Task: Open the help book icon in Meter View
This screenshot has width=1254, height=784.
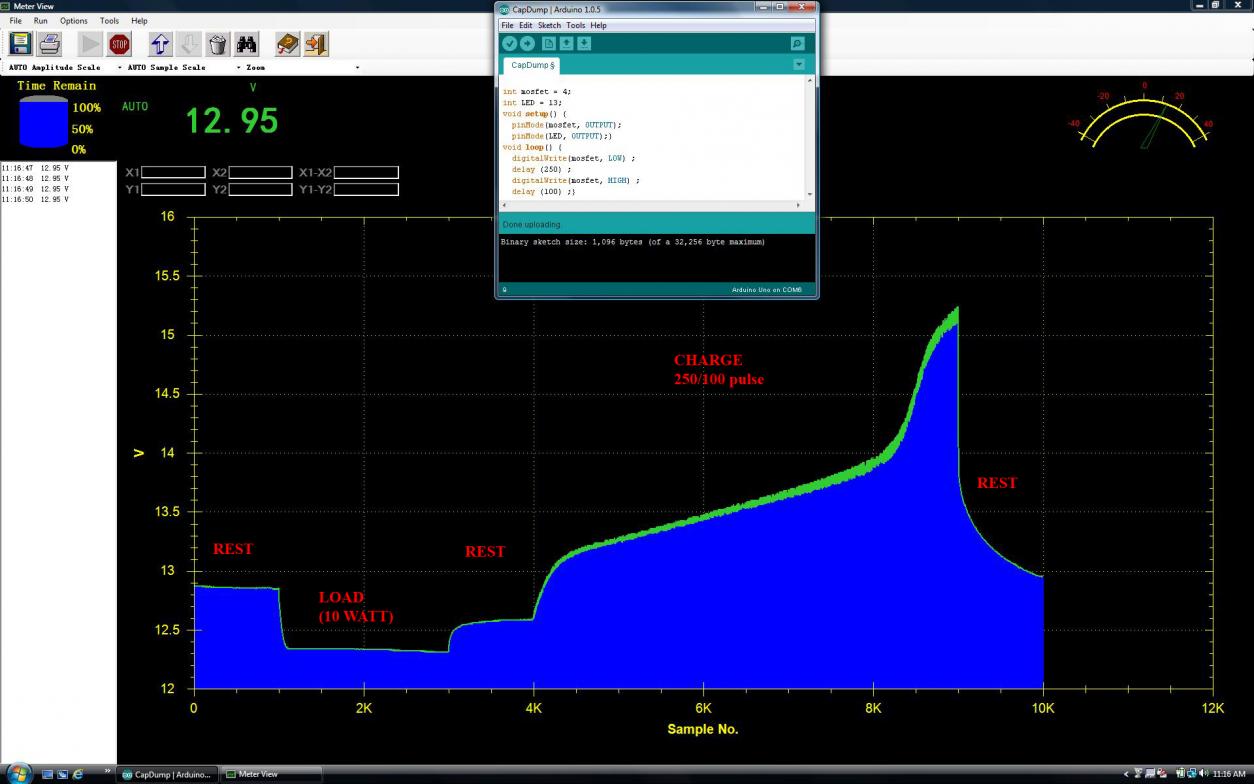Action: (288, 44)
